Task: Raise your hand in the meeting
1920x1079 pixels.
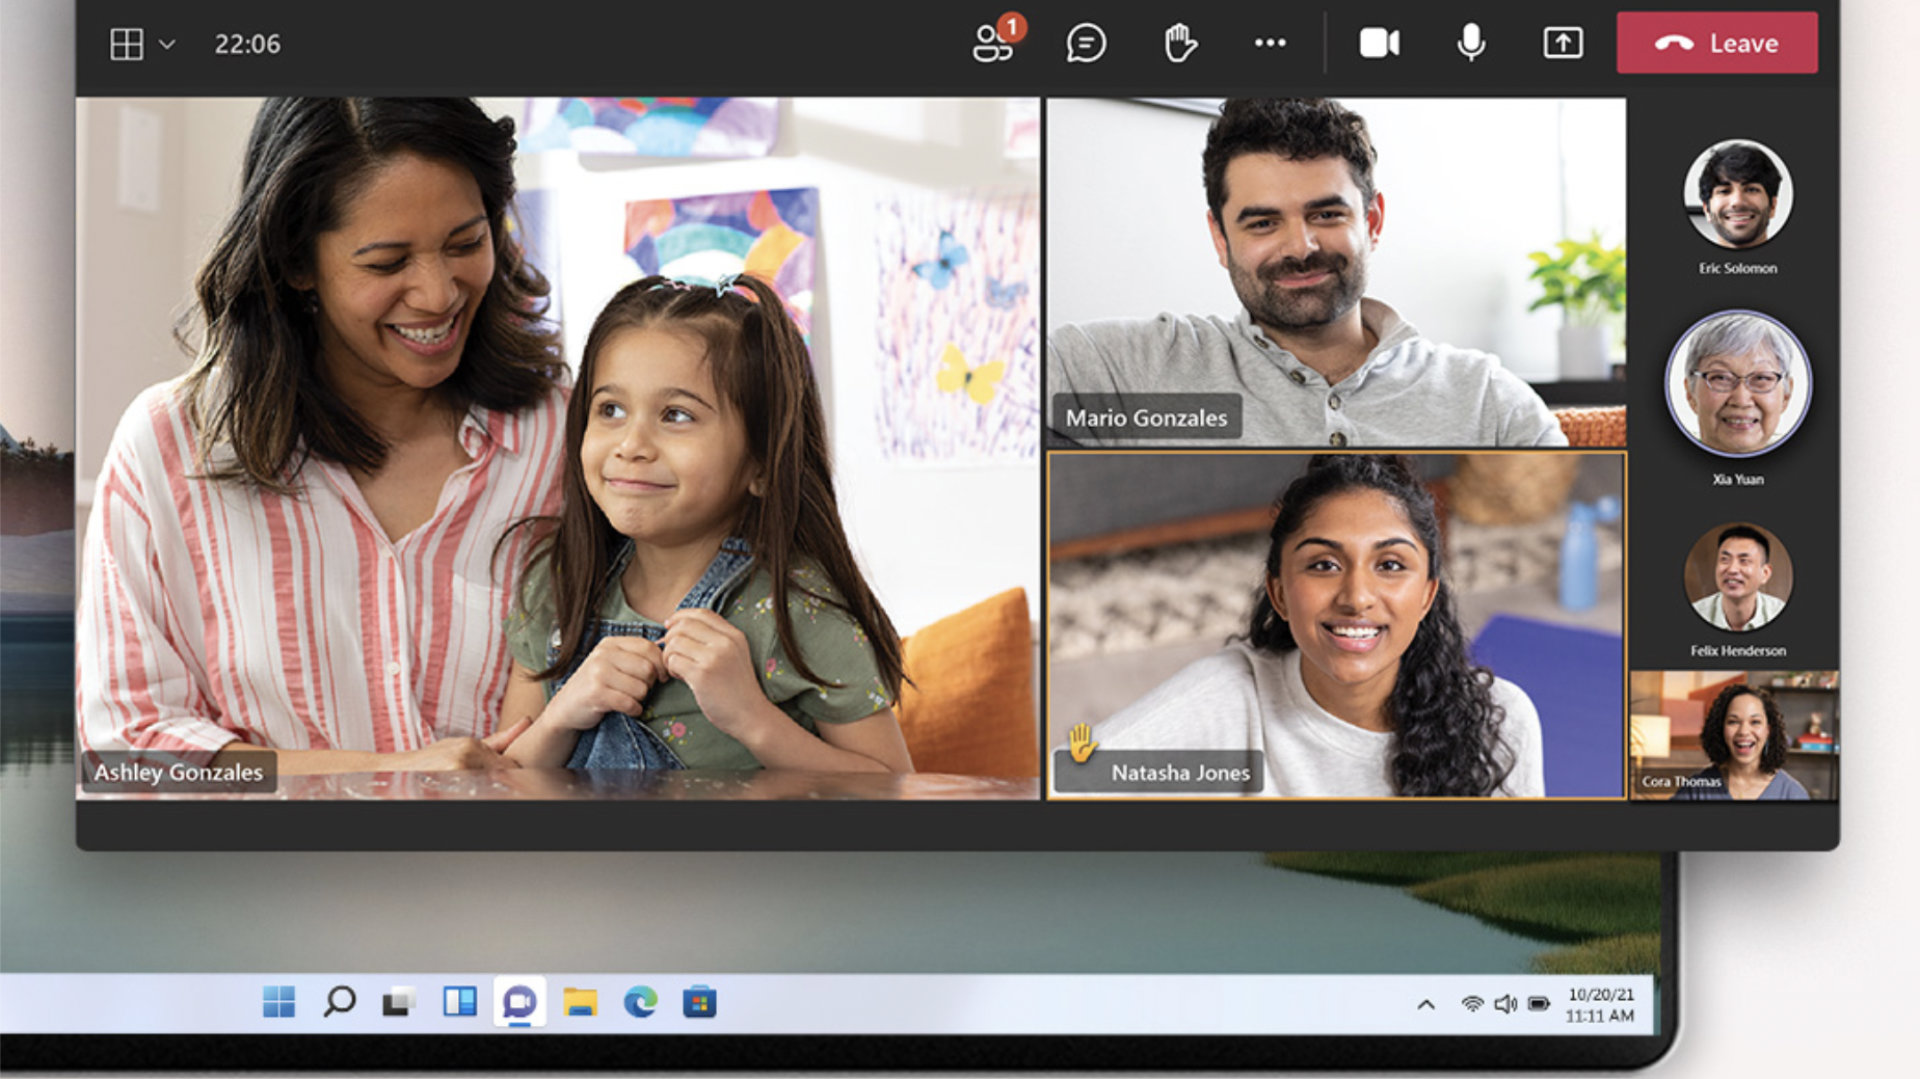Action: click(x=1180, y=43)
